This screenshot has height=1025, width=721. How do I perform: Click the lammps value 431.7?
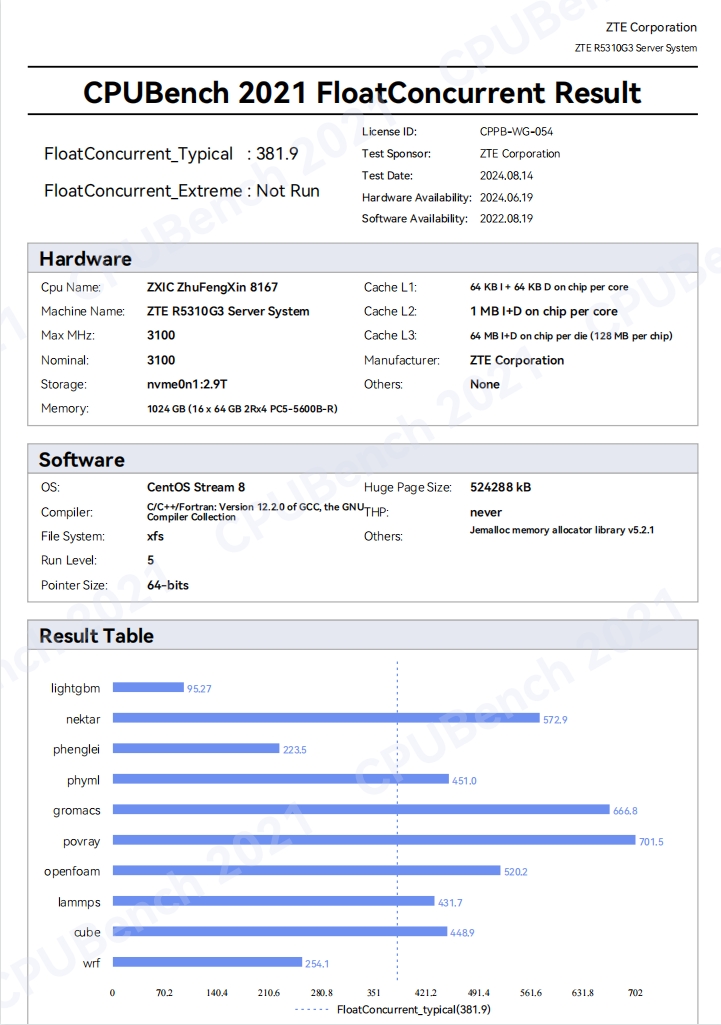click(x=450, y=903)
